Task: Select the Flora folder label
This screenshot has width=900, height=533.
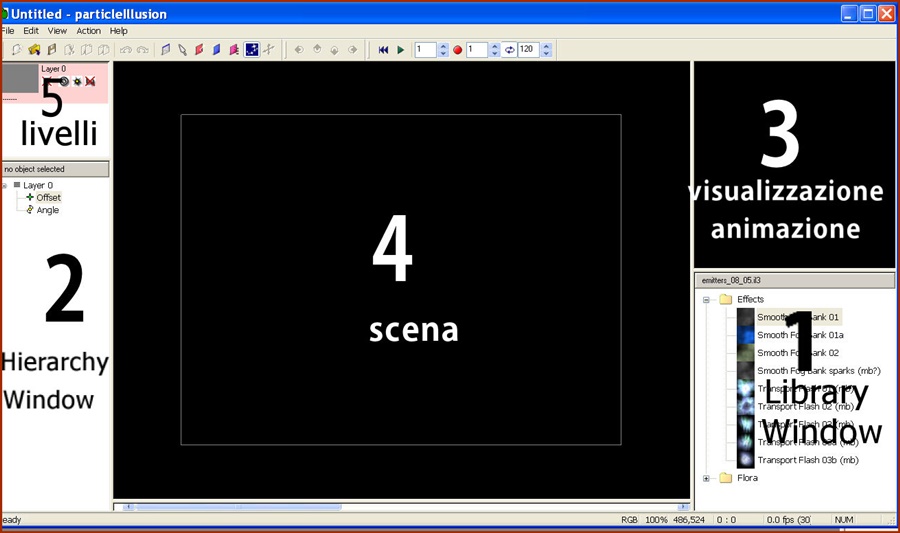Action: pos(747,477)
